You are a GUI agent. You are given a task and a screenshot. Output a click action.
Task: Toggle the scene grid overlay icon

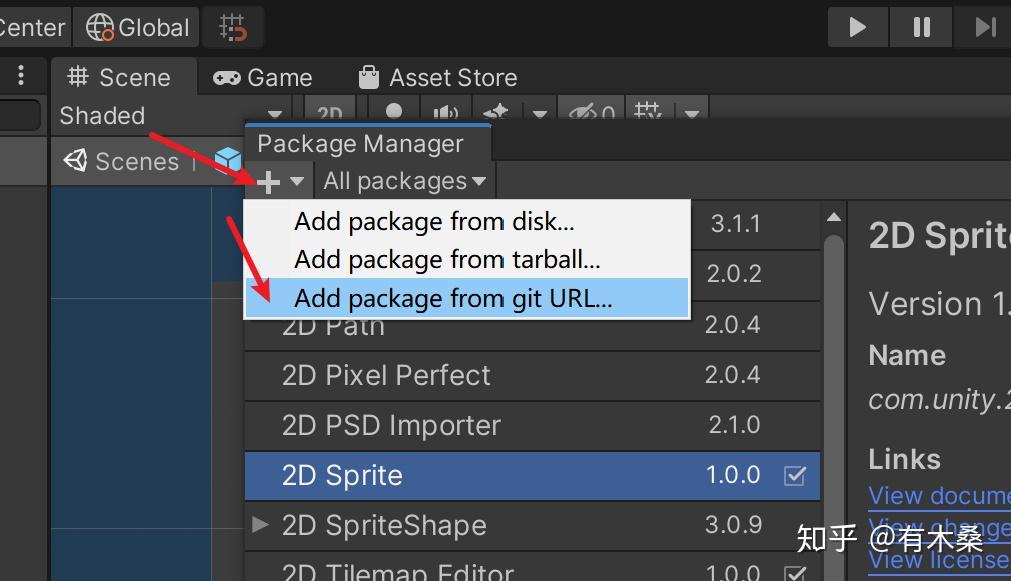[649, 114]
